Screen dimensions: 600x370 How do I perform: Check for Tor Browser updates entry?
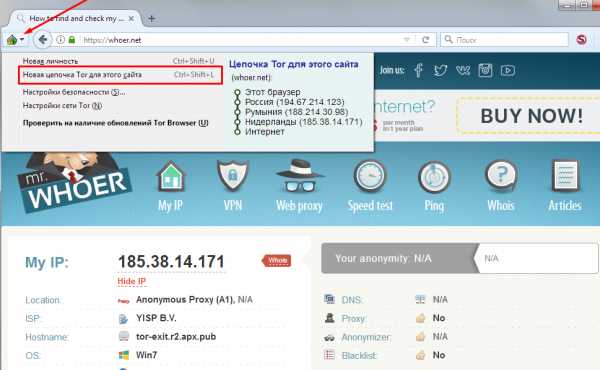tap(116, 123)
